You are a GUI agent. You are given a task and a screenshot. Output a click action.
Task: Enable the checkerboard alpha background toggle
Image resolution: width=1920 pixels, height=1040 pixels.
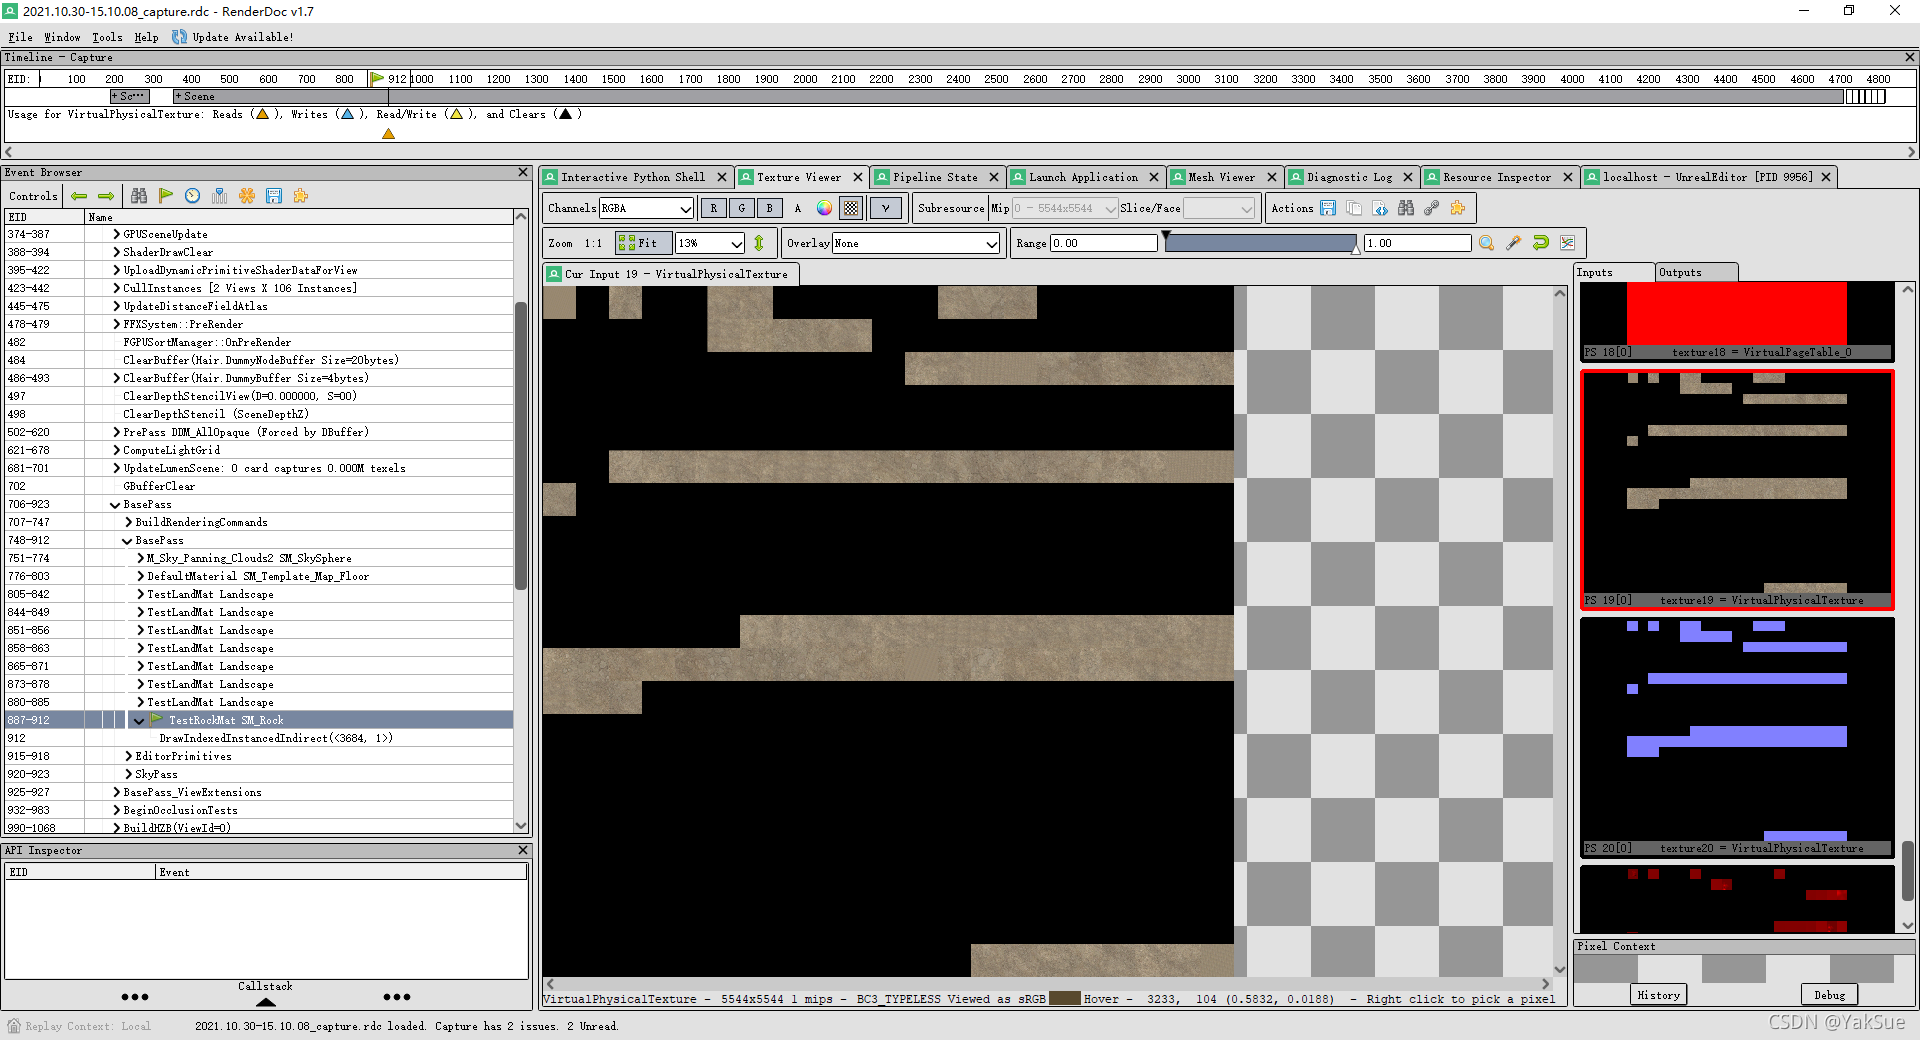(x=850, y=208)
